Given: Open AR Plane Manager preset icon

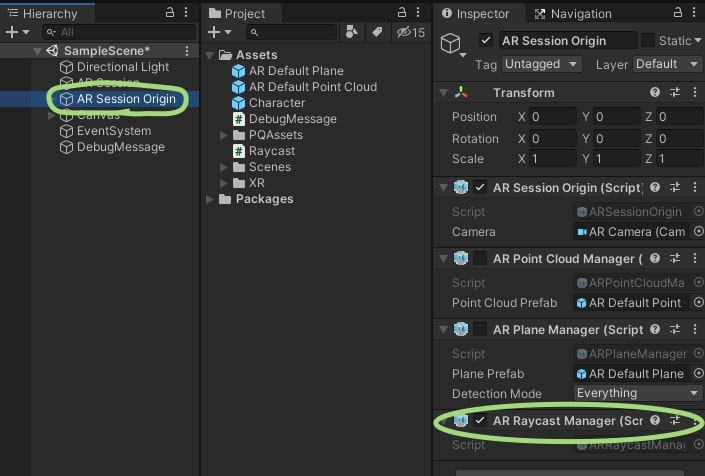Looking at the screenshot, I should [x=675, y=329].
